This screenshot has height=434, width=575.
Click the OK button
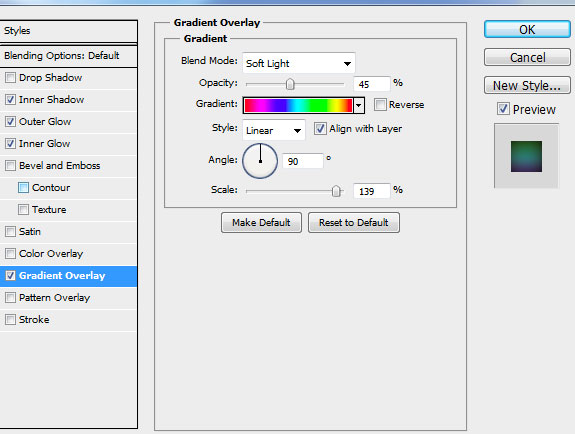pos(527,29)
